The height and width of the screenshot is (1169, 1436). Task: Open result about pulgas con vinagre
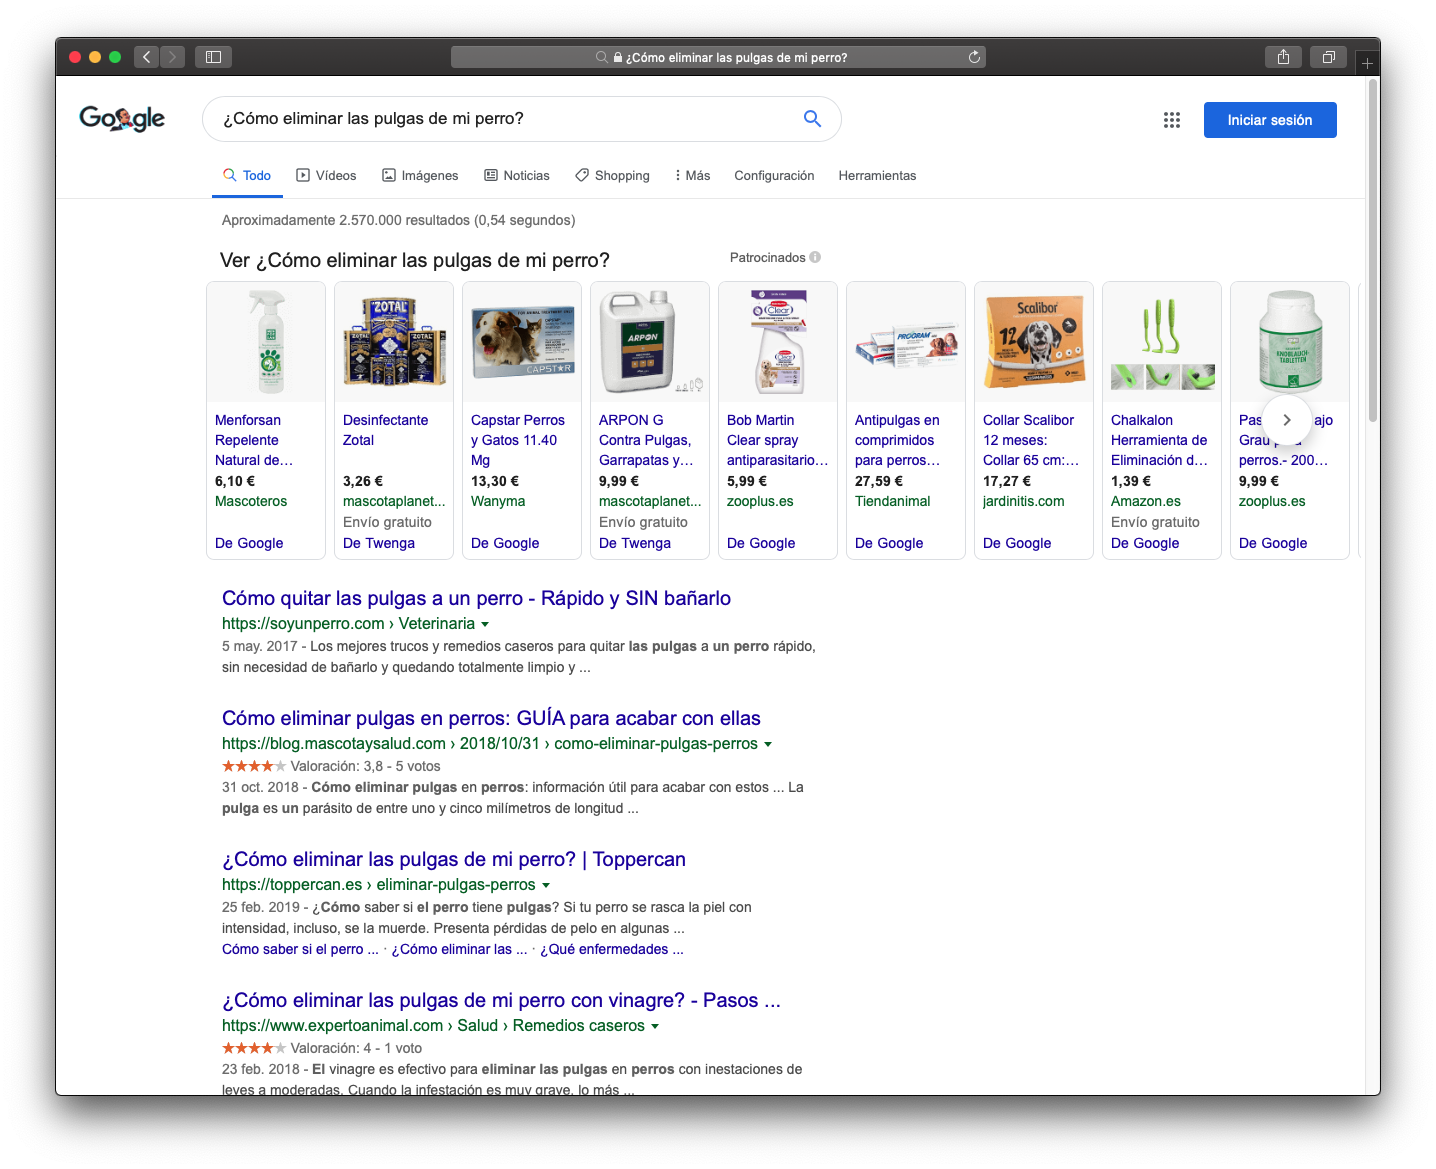[501, 1000]
